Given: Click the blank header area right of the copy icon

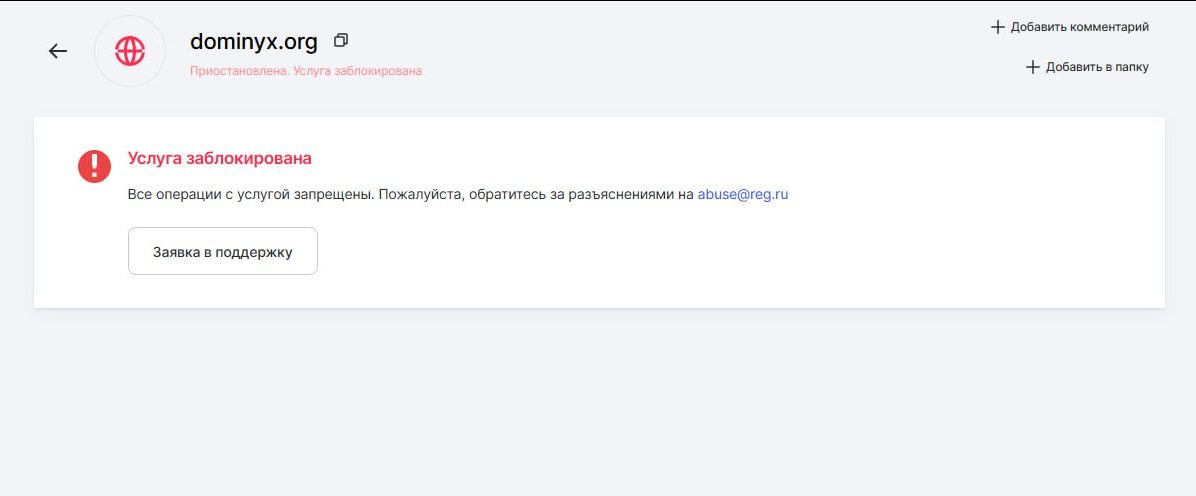Looking at the screenshot, I should [650, 45].
